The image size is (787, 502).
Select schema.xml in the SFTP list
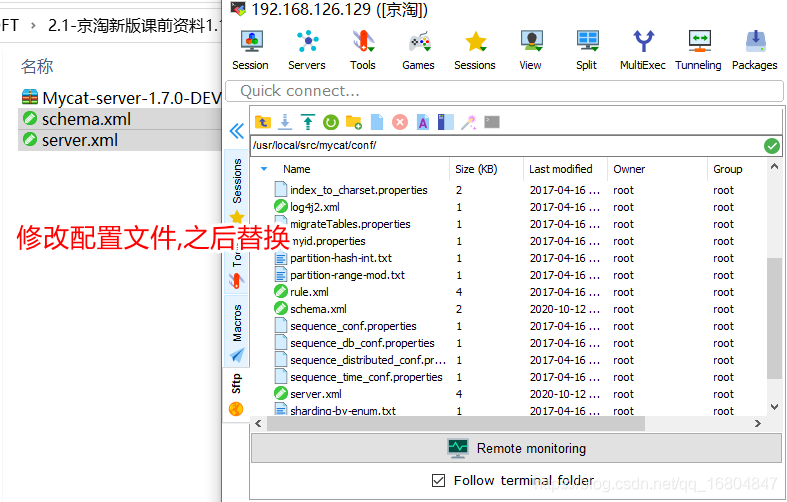coord(318,309)
